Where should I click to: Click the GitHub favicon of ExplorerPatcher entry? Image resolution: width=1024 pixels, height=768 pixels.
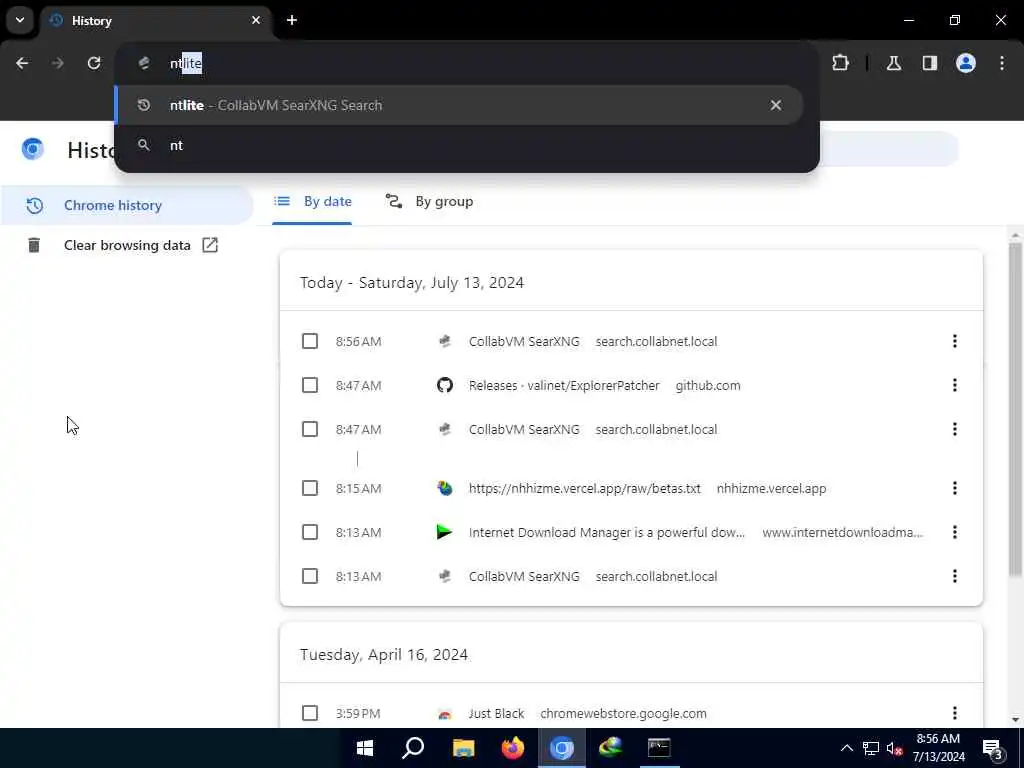(x=445, y=385)
